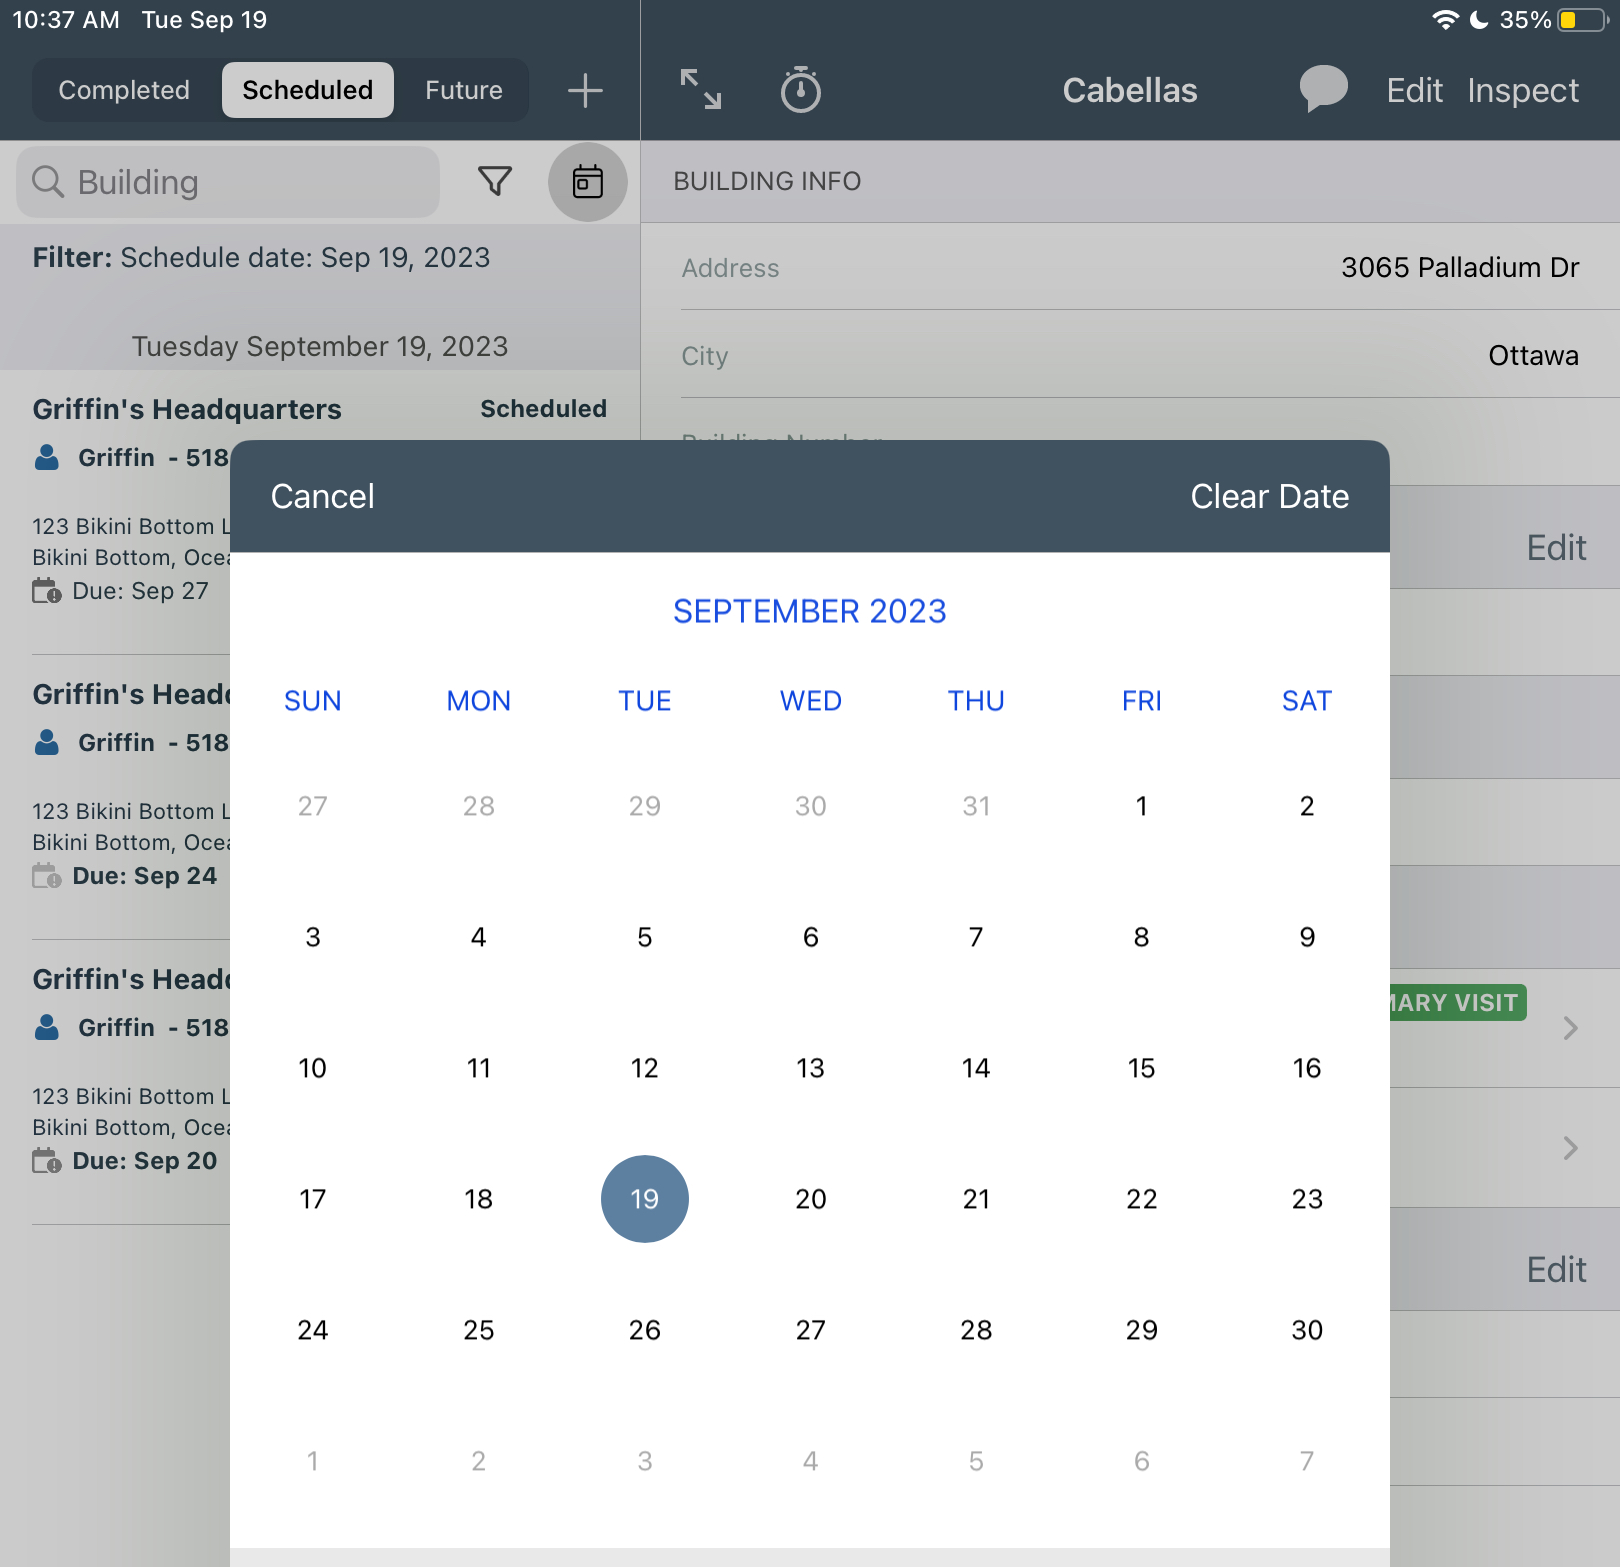Click the magnifier icon in search bar
Image resolution: width=1620 pixels, height=1567 pixels.
click(48, 182)
